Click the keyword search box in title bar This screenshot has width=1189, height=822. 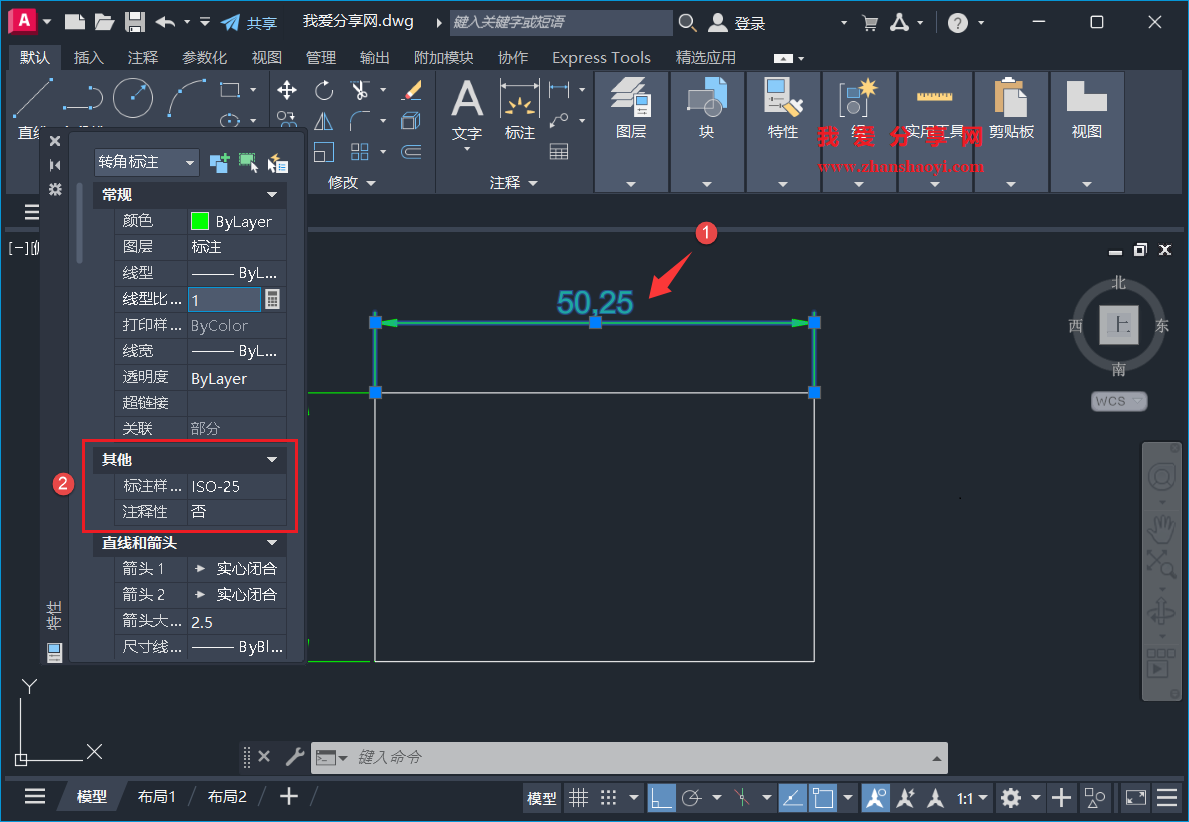pos(561,22)
